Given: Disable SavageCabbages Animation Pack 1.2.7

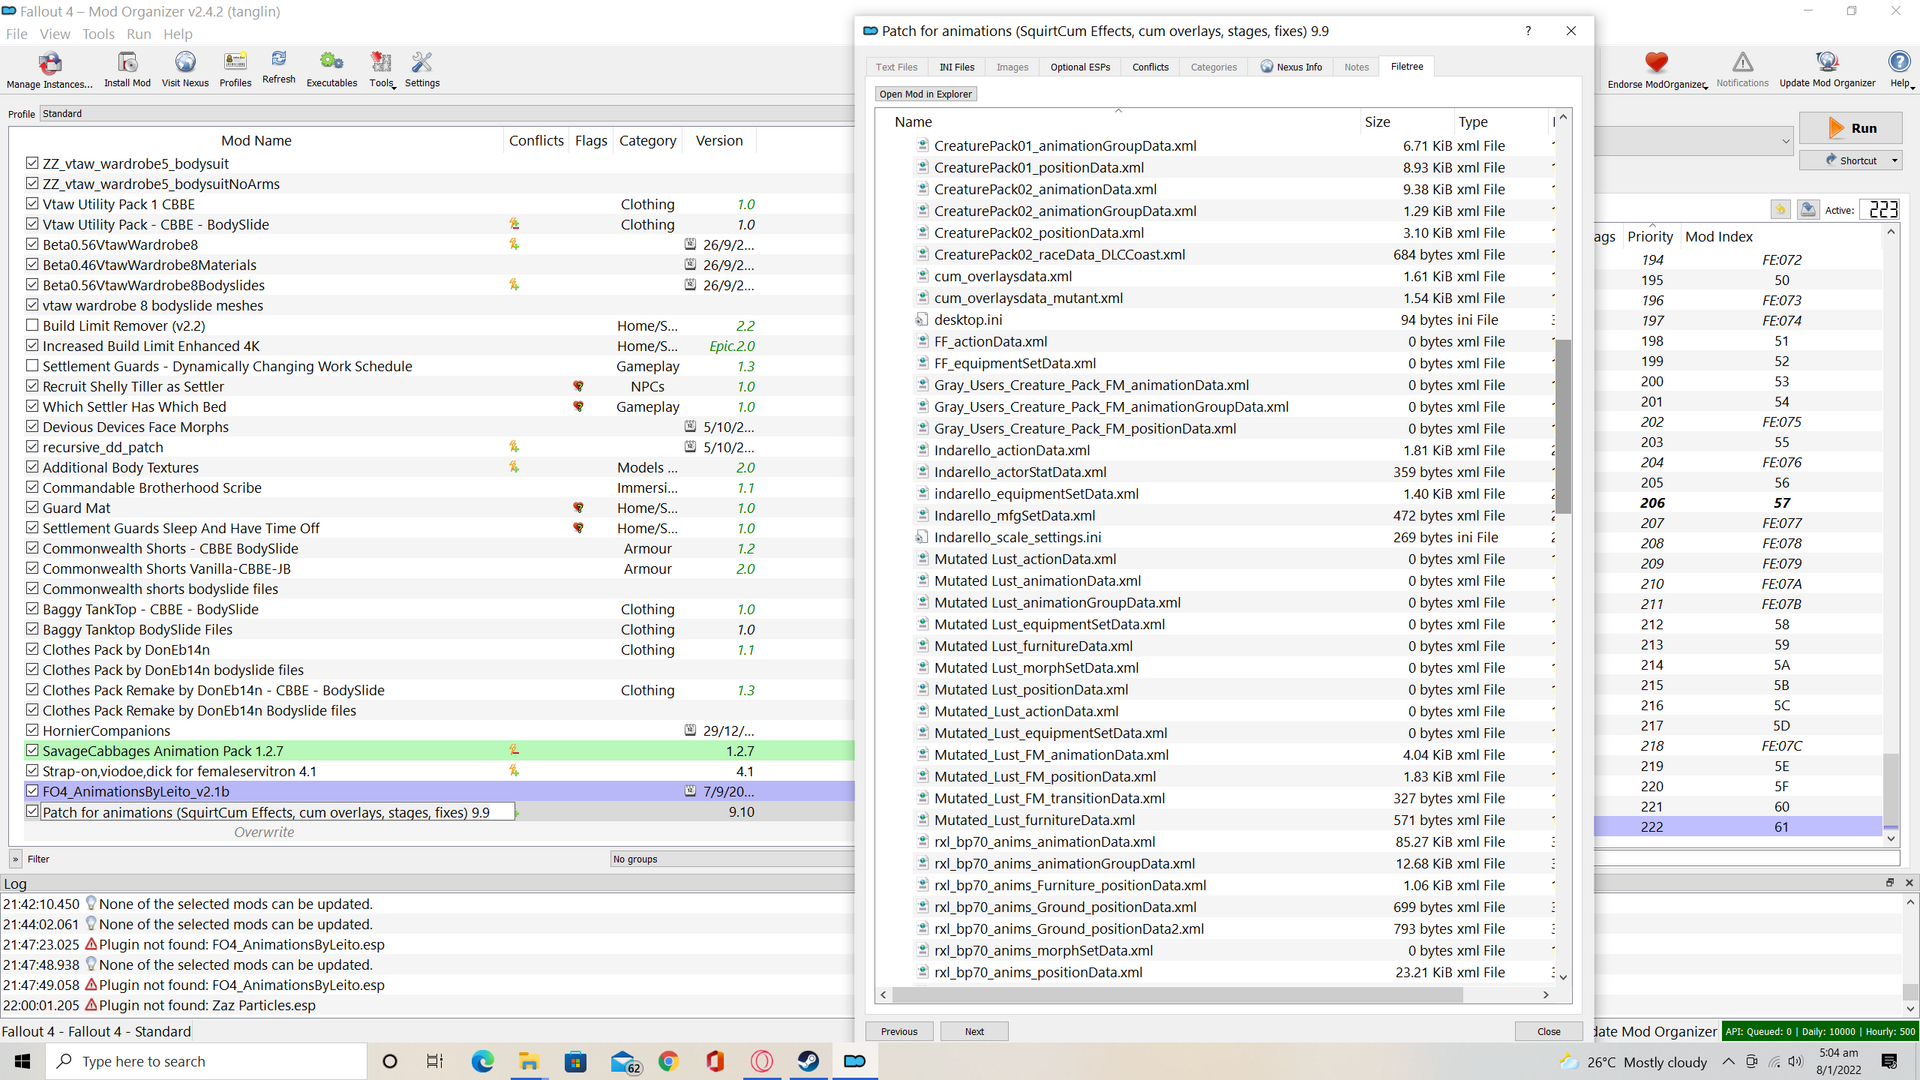Looking at the screenshot, I should 32,750.
